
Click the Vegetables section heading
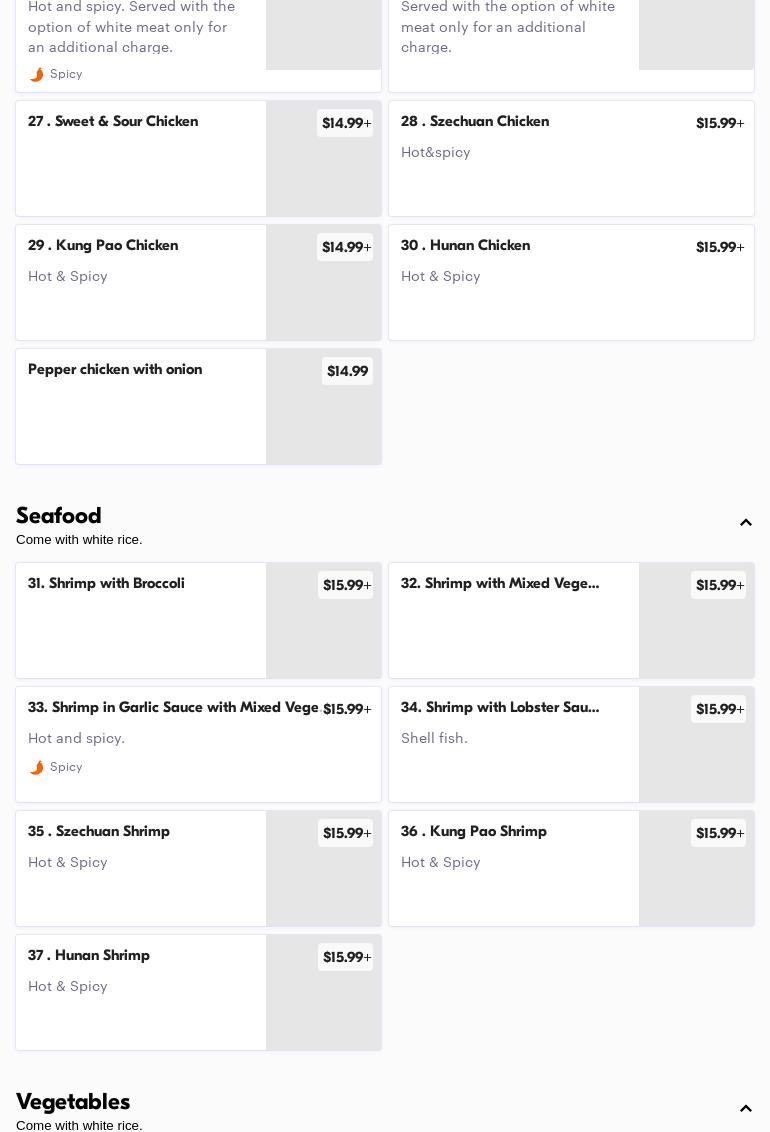73,1102
